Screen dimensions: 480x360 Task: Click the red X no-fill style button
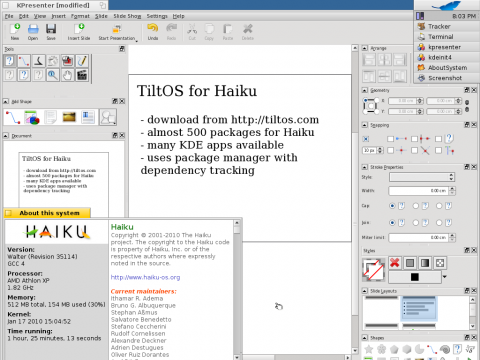395,263
